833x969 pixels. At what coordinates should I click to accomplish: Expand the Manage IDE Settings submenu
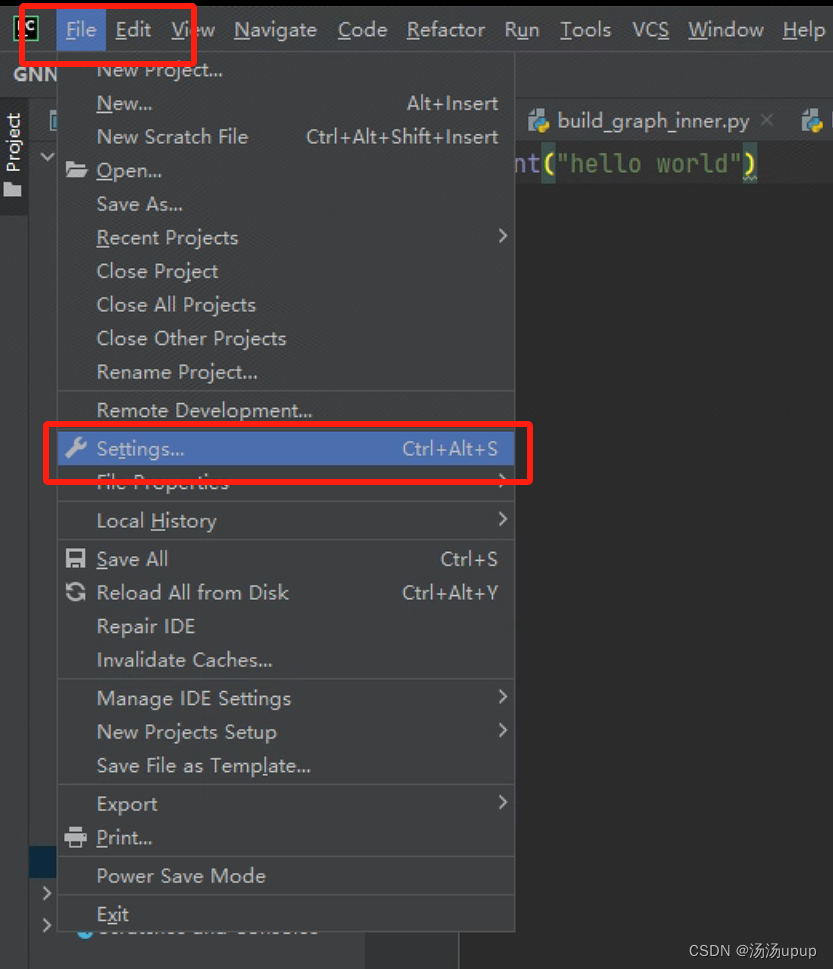coord(285,698)
